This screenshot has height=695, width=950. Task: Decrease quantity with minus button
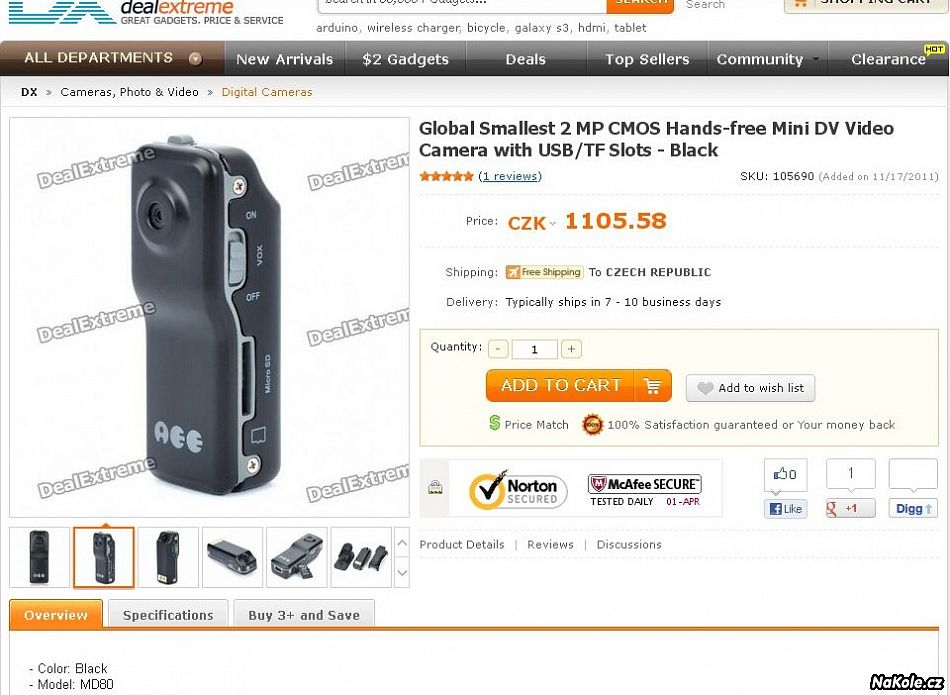click(498, 349)
